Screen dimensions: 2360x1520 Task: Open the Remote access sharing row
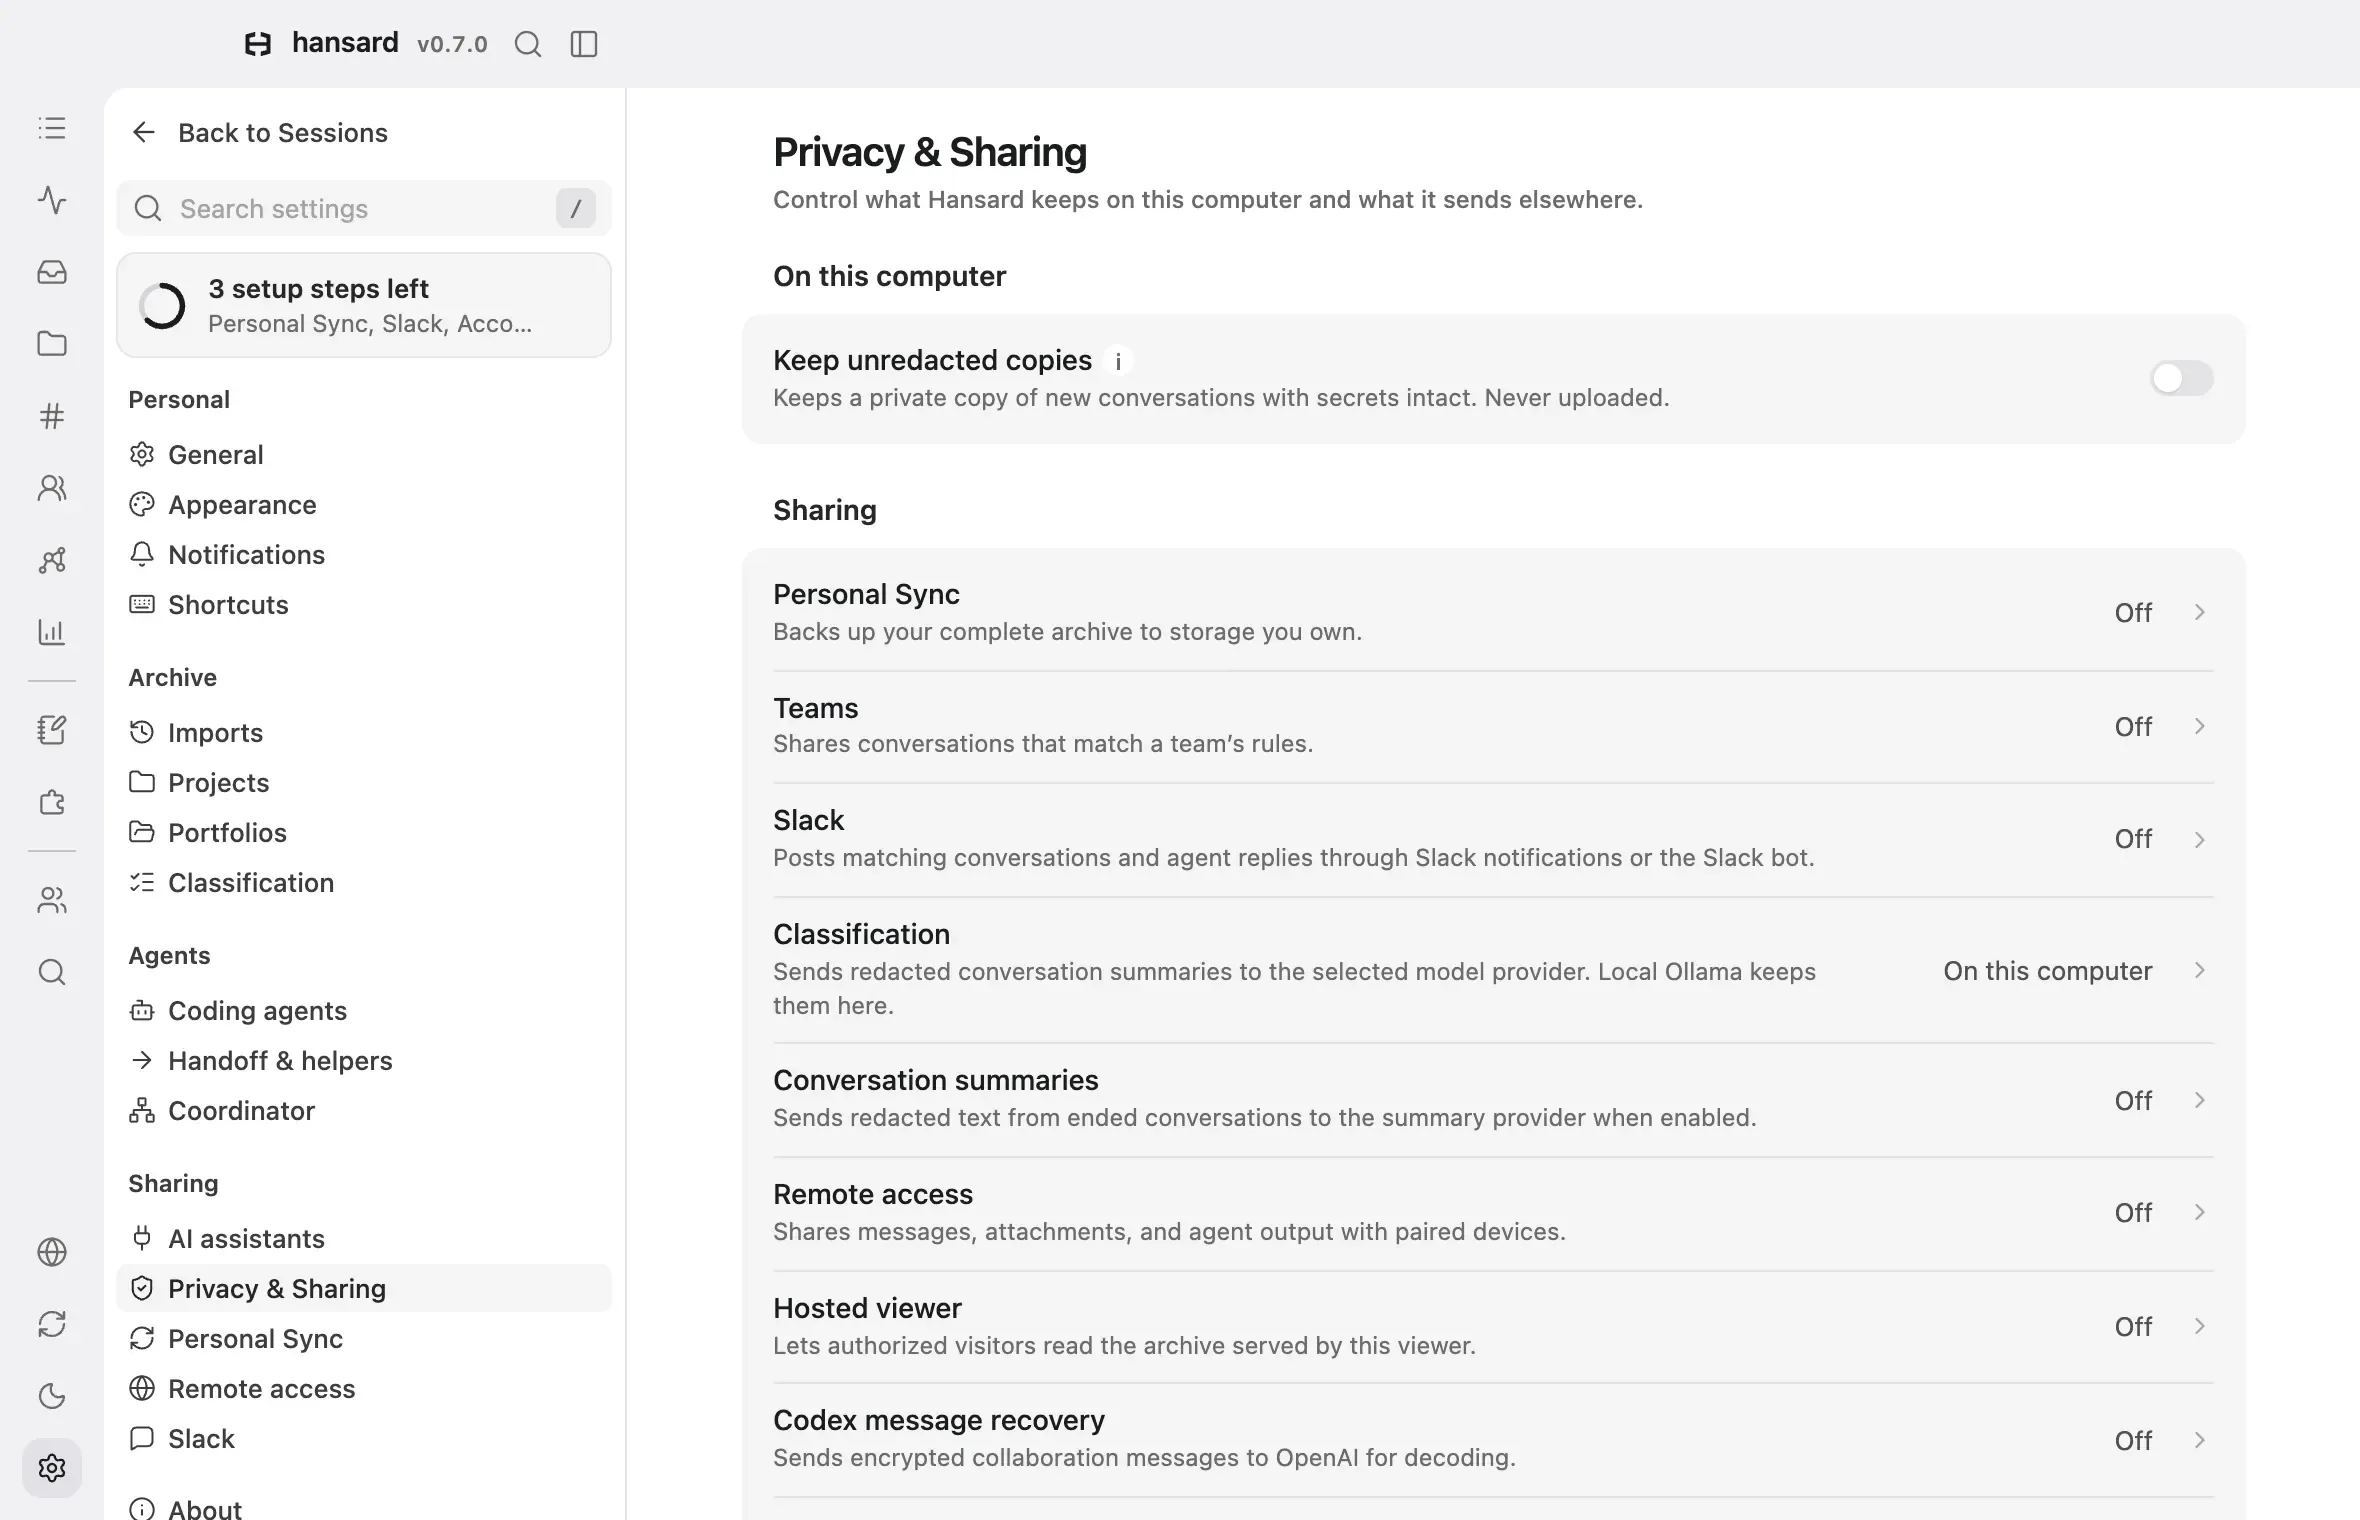pyautogui.click(x=1493, y=1213)
